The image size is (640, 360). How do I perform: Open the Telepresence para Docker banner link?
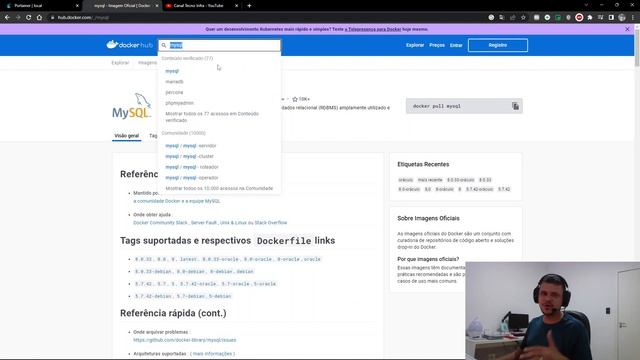pyautogui.click(x=373, y=29)
